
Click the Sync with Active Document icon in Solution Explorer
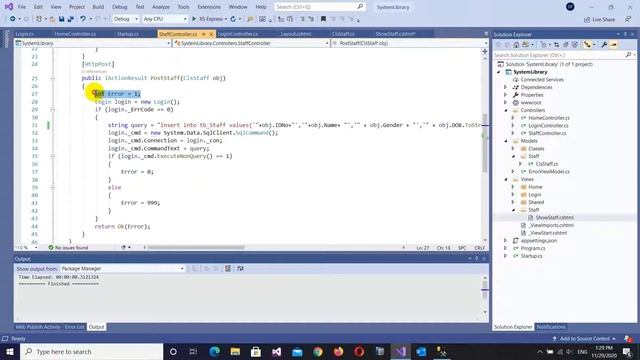click(556, 45)
